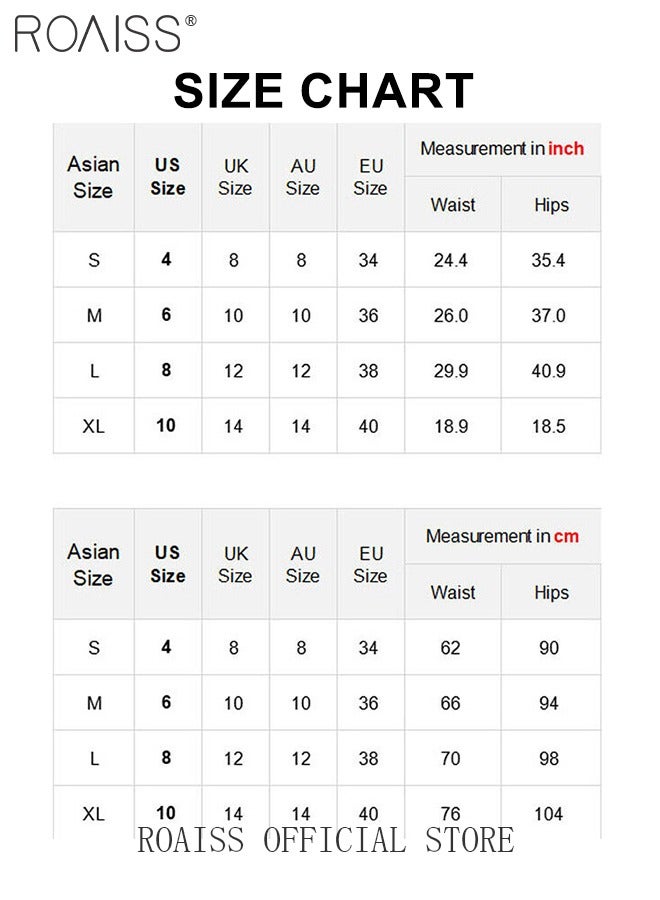Click hips value 94 in cm table
The image size is (660, 900).
549,703
